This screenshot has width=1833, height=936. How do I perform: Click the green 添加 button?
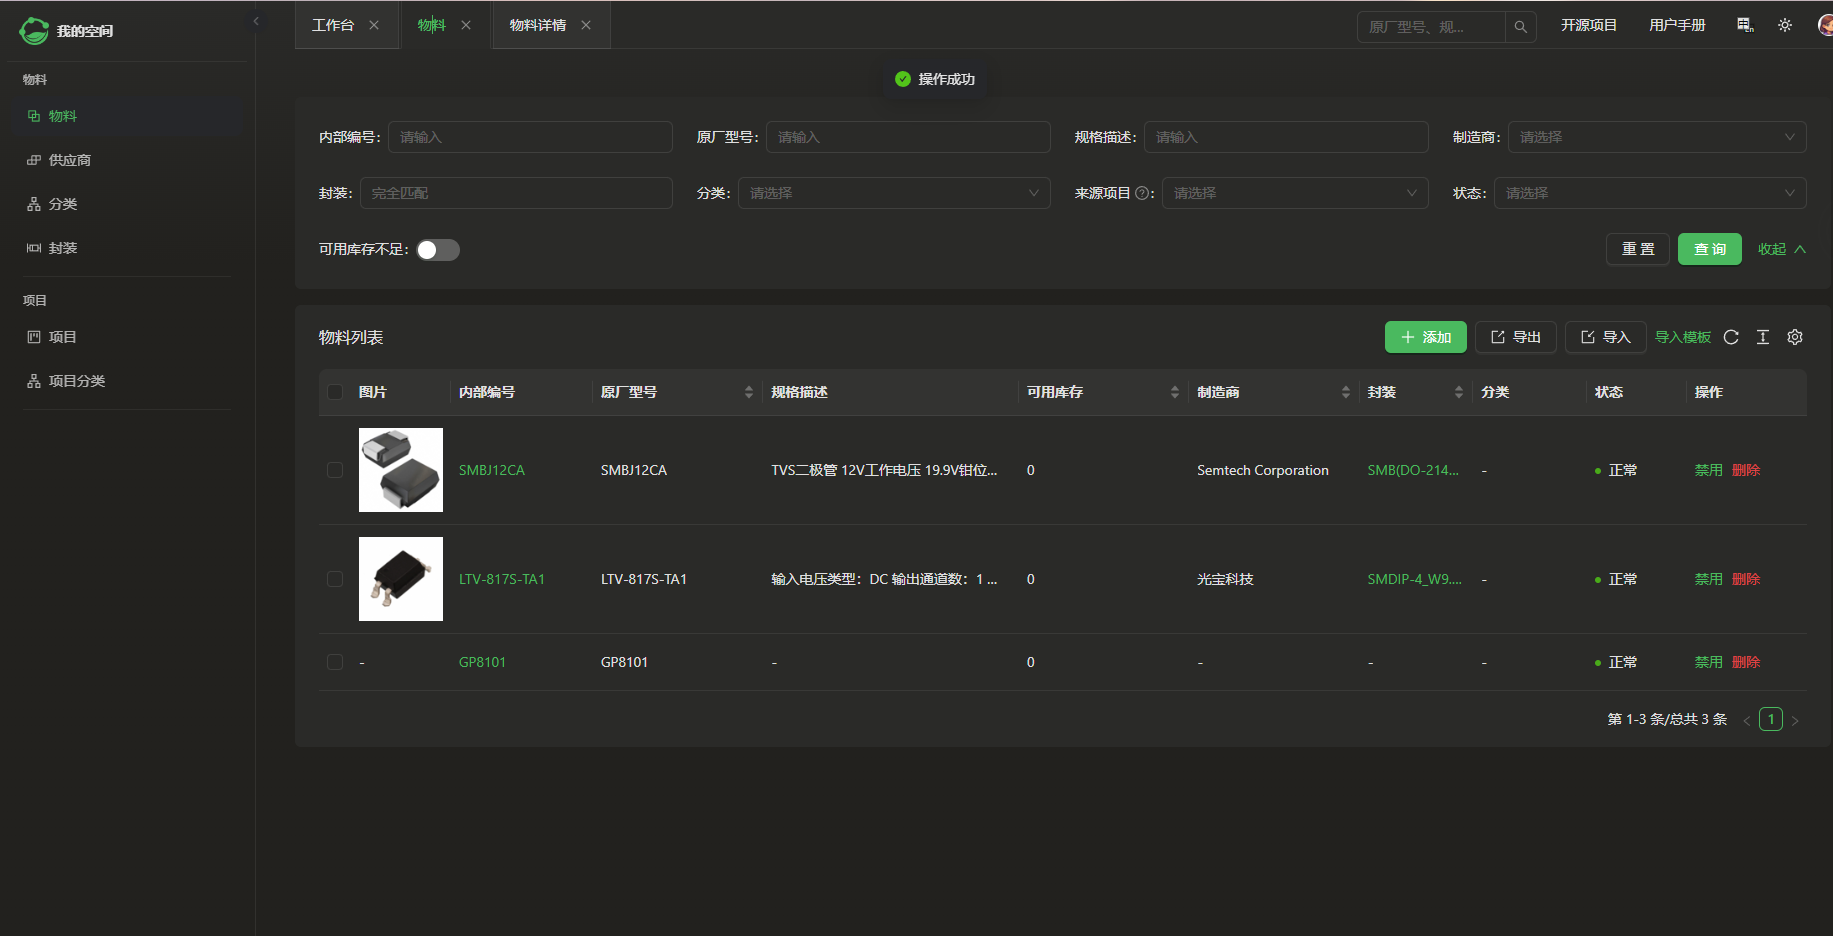pos(1425,337)
